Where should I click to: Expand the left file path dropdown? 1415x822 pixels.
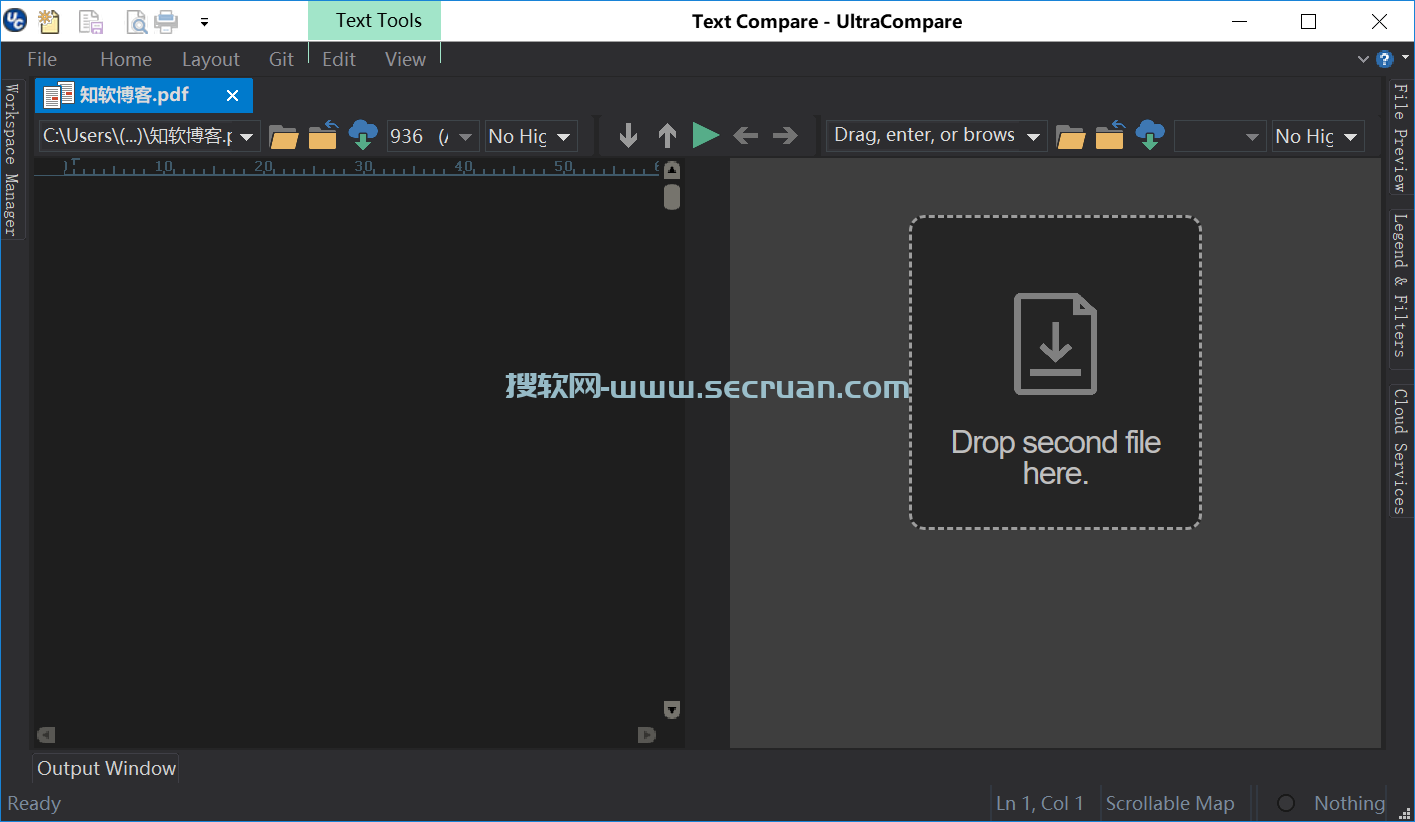pos(247,137)
